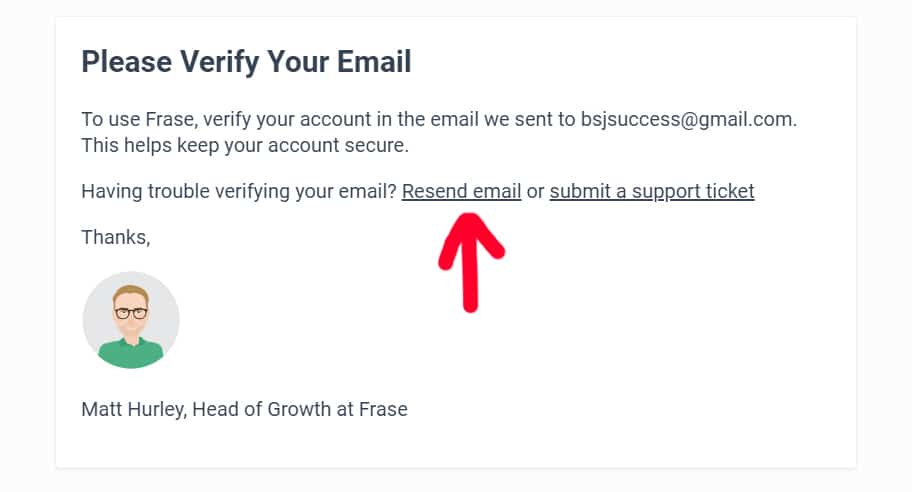Image resolution: width=912 pixels, height=492 pixels.
Task: Click the Thanks, closing text
Action: pos(116,237)
